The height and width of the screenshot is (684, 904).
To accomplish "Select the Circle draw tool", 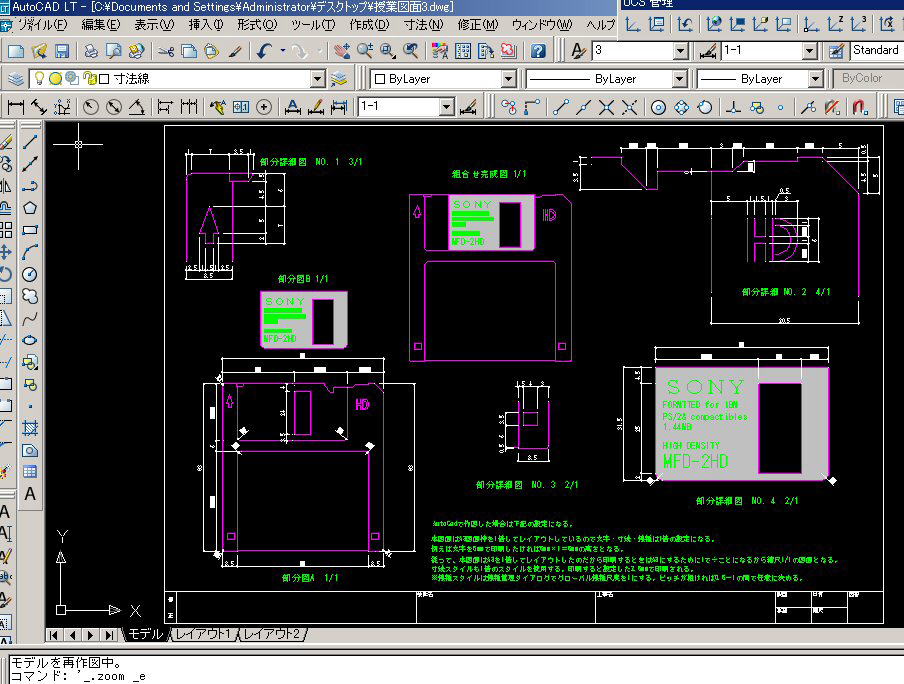I will 30,275.
